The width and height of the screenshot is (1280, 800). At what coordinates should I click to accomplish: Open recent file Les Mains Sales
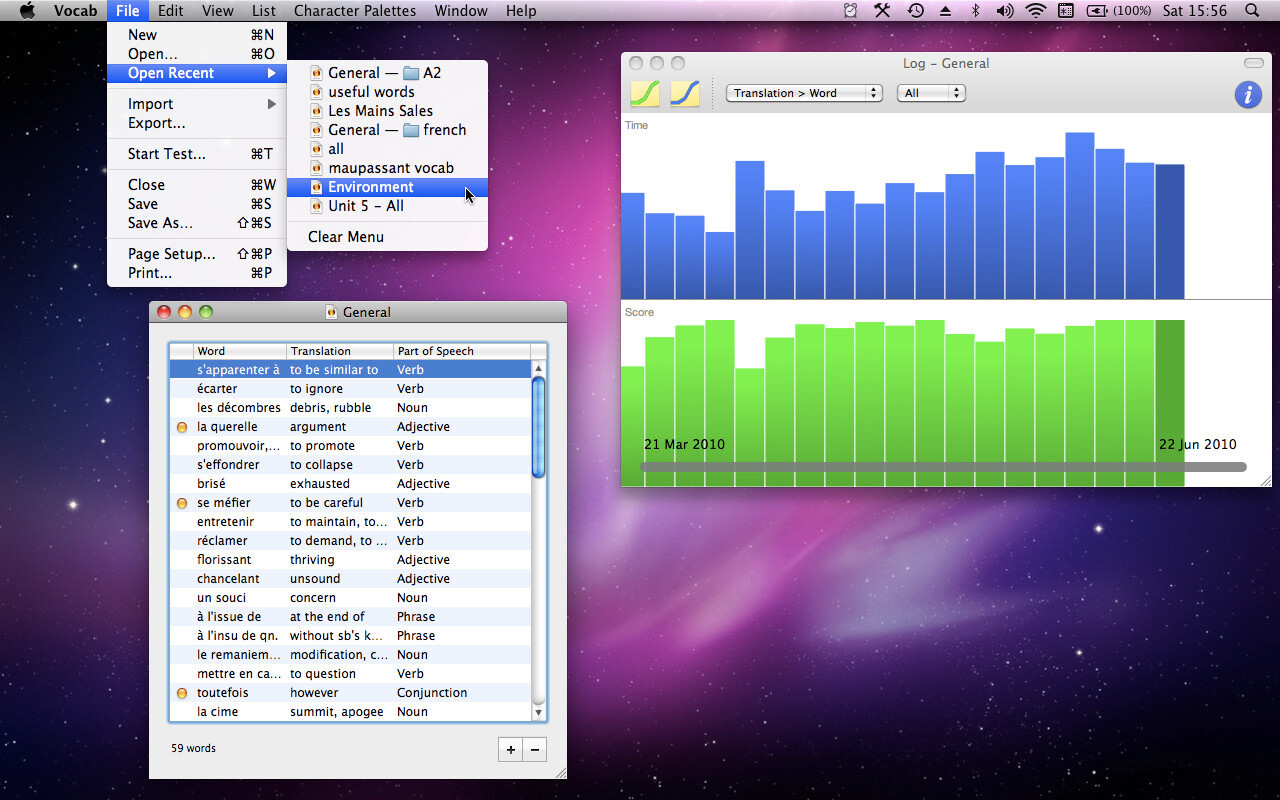click(387, 111)
